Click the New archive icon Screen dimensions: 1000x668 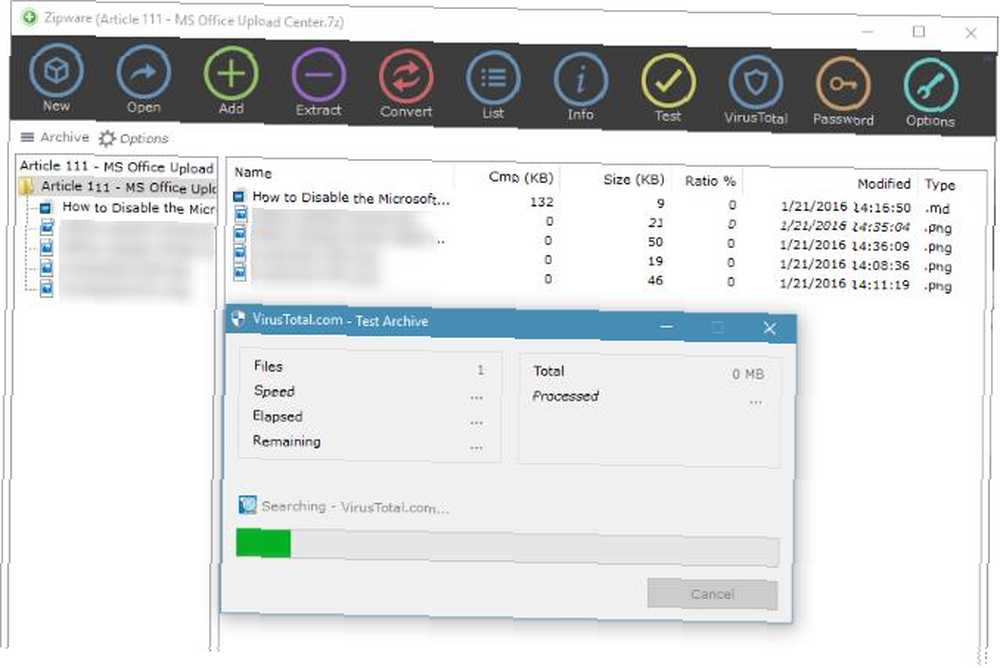(x=56, y=78)
